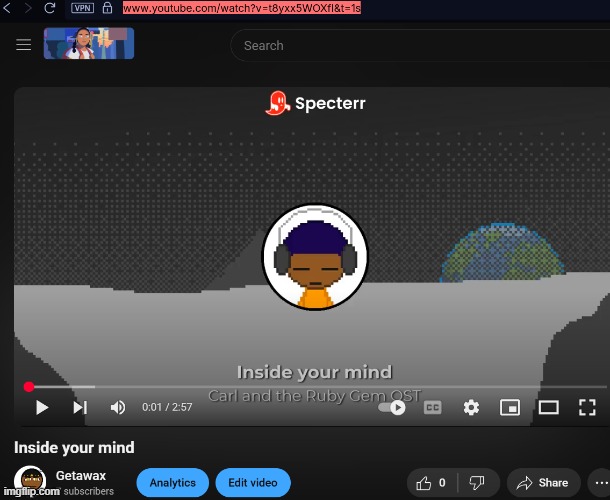Open the player settings gear
The height and width of the screenshot is (500, 610).
[471, 407]
